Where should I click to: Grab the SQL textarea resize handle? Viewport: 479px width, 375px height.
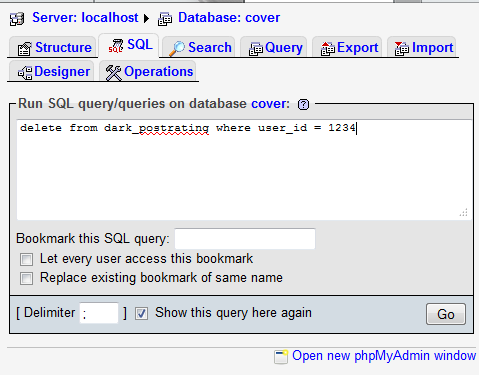464,212
